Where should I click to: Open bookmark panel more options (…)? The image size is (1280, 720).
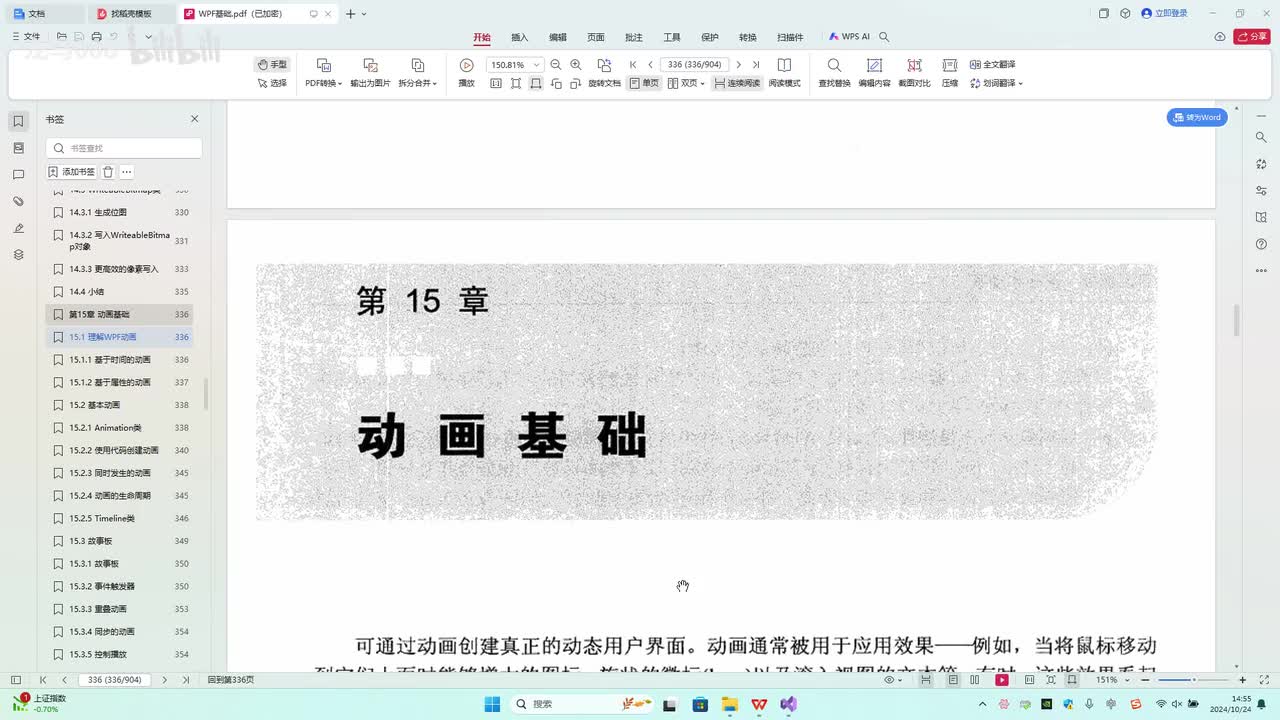[x=126, y=172]
